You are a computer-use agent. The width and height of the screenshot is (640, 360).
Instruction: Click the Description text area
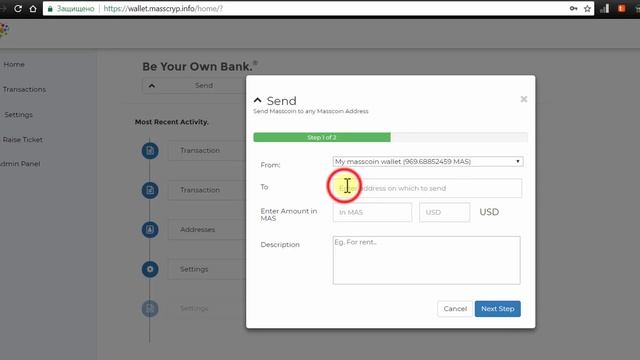427,260
